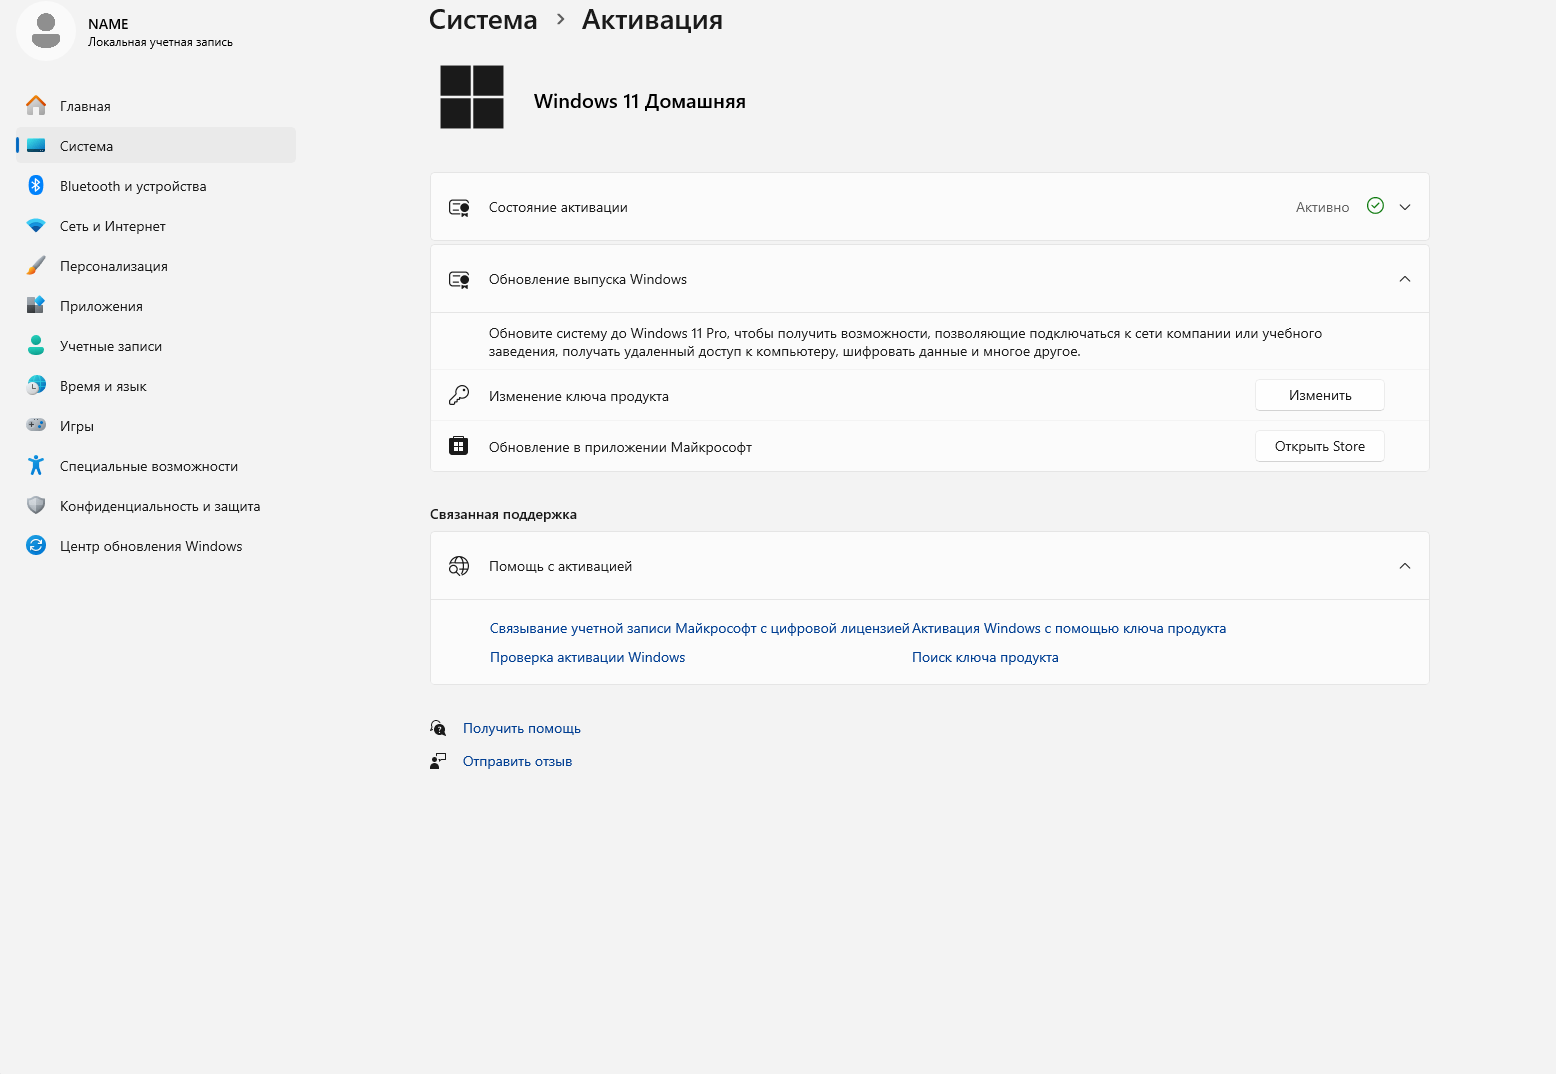Click the Privacy shield icon
The width and height of the screenshot is (1556, 1074).
tap(36, 506)
